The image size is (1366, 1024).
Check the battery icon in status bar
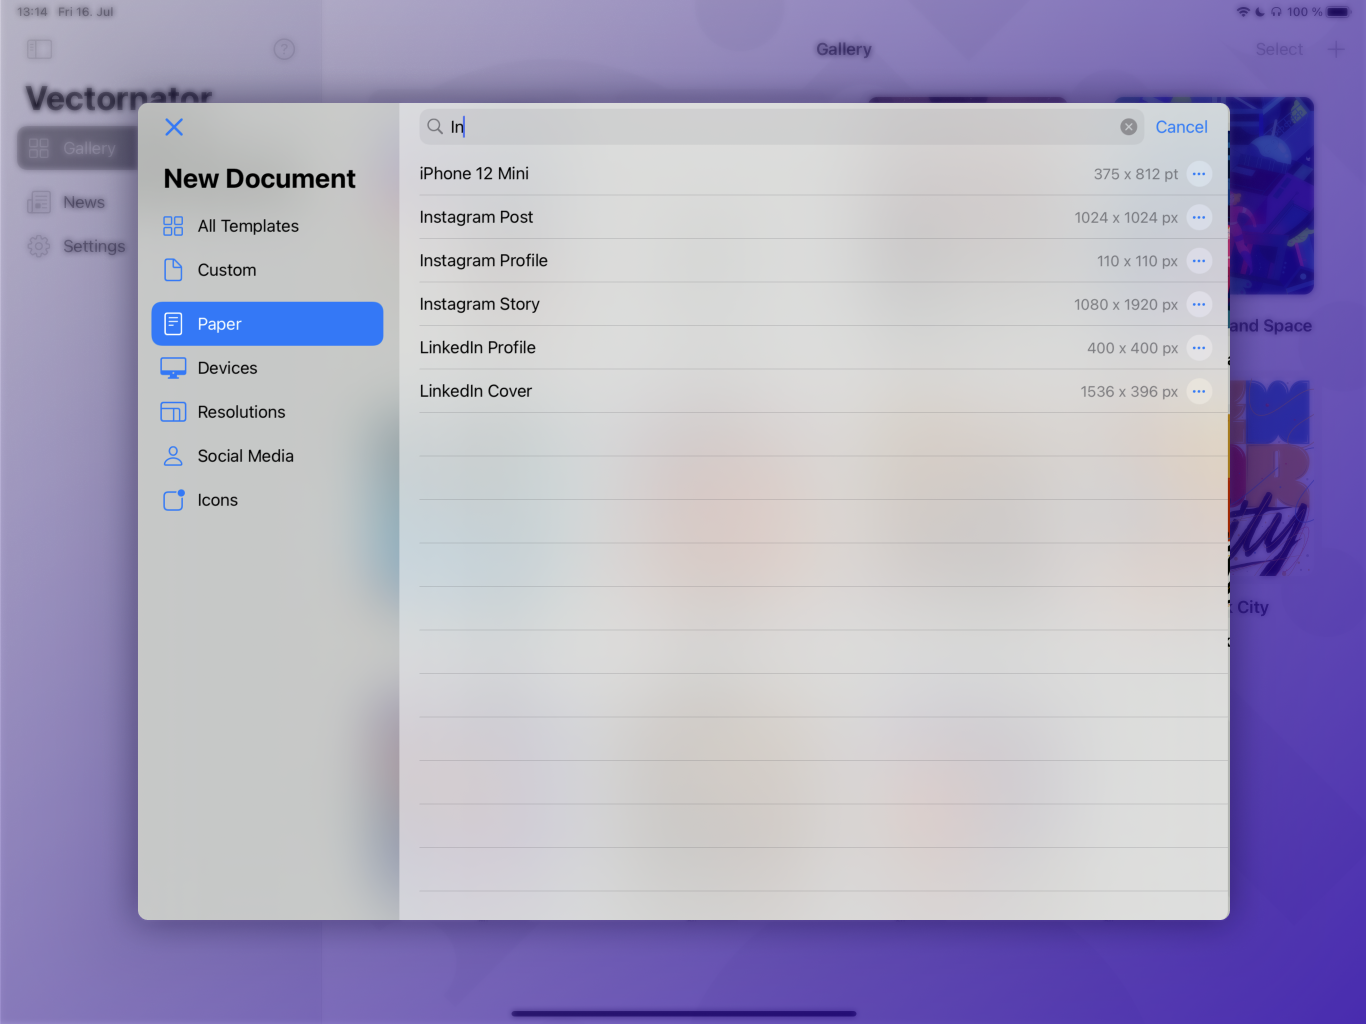click(x=1338, y=12)
